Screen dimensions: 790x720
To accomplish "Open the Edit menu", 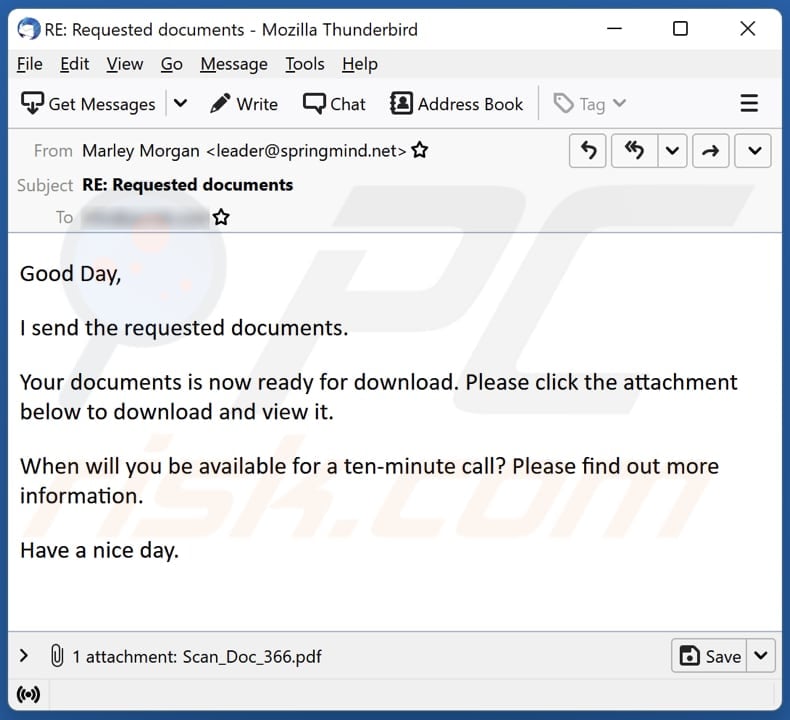I will pyautogui.click(x=75, y=64).
